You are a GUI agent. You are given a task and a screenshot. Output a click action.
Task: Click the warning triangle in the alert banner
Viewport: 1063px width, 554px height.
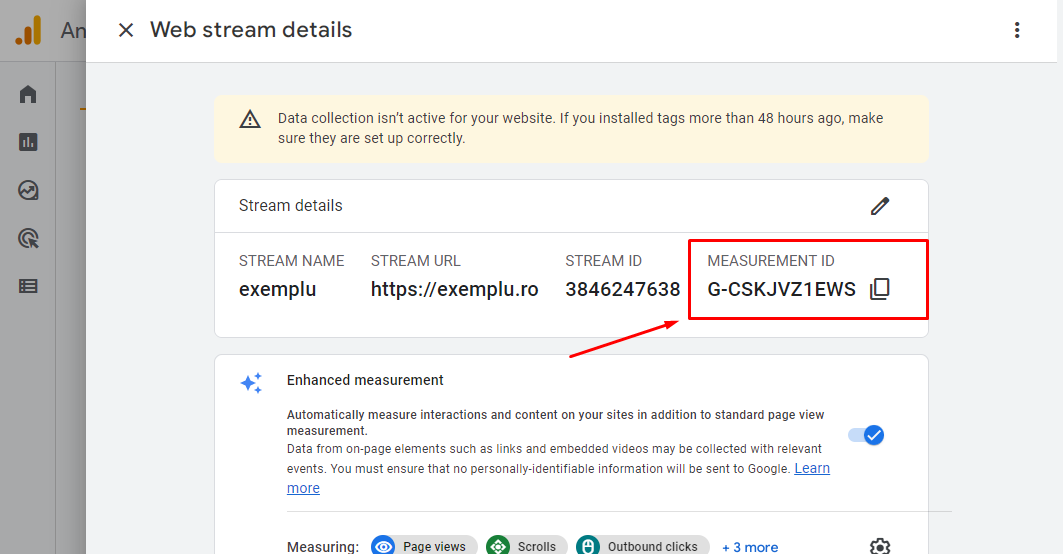[250, 120]
